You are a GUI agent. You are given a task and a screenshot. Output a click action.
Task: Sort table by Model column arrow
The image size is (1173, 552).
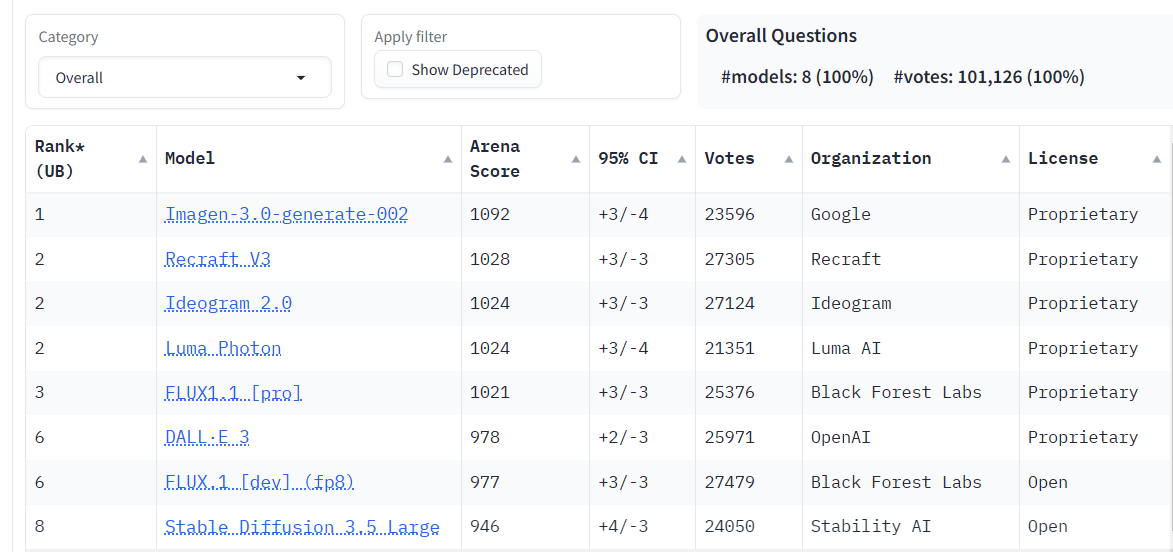click(x=447, y=159)
